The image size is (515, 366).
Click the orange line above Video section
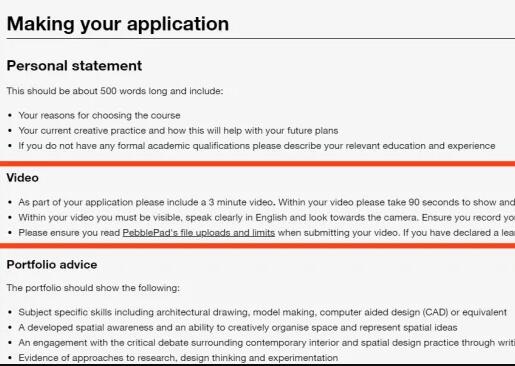[x=257, y=163]
